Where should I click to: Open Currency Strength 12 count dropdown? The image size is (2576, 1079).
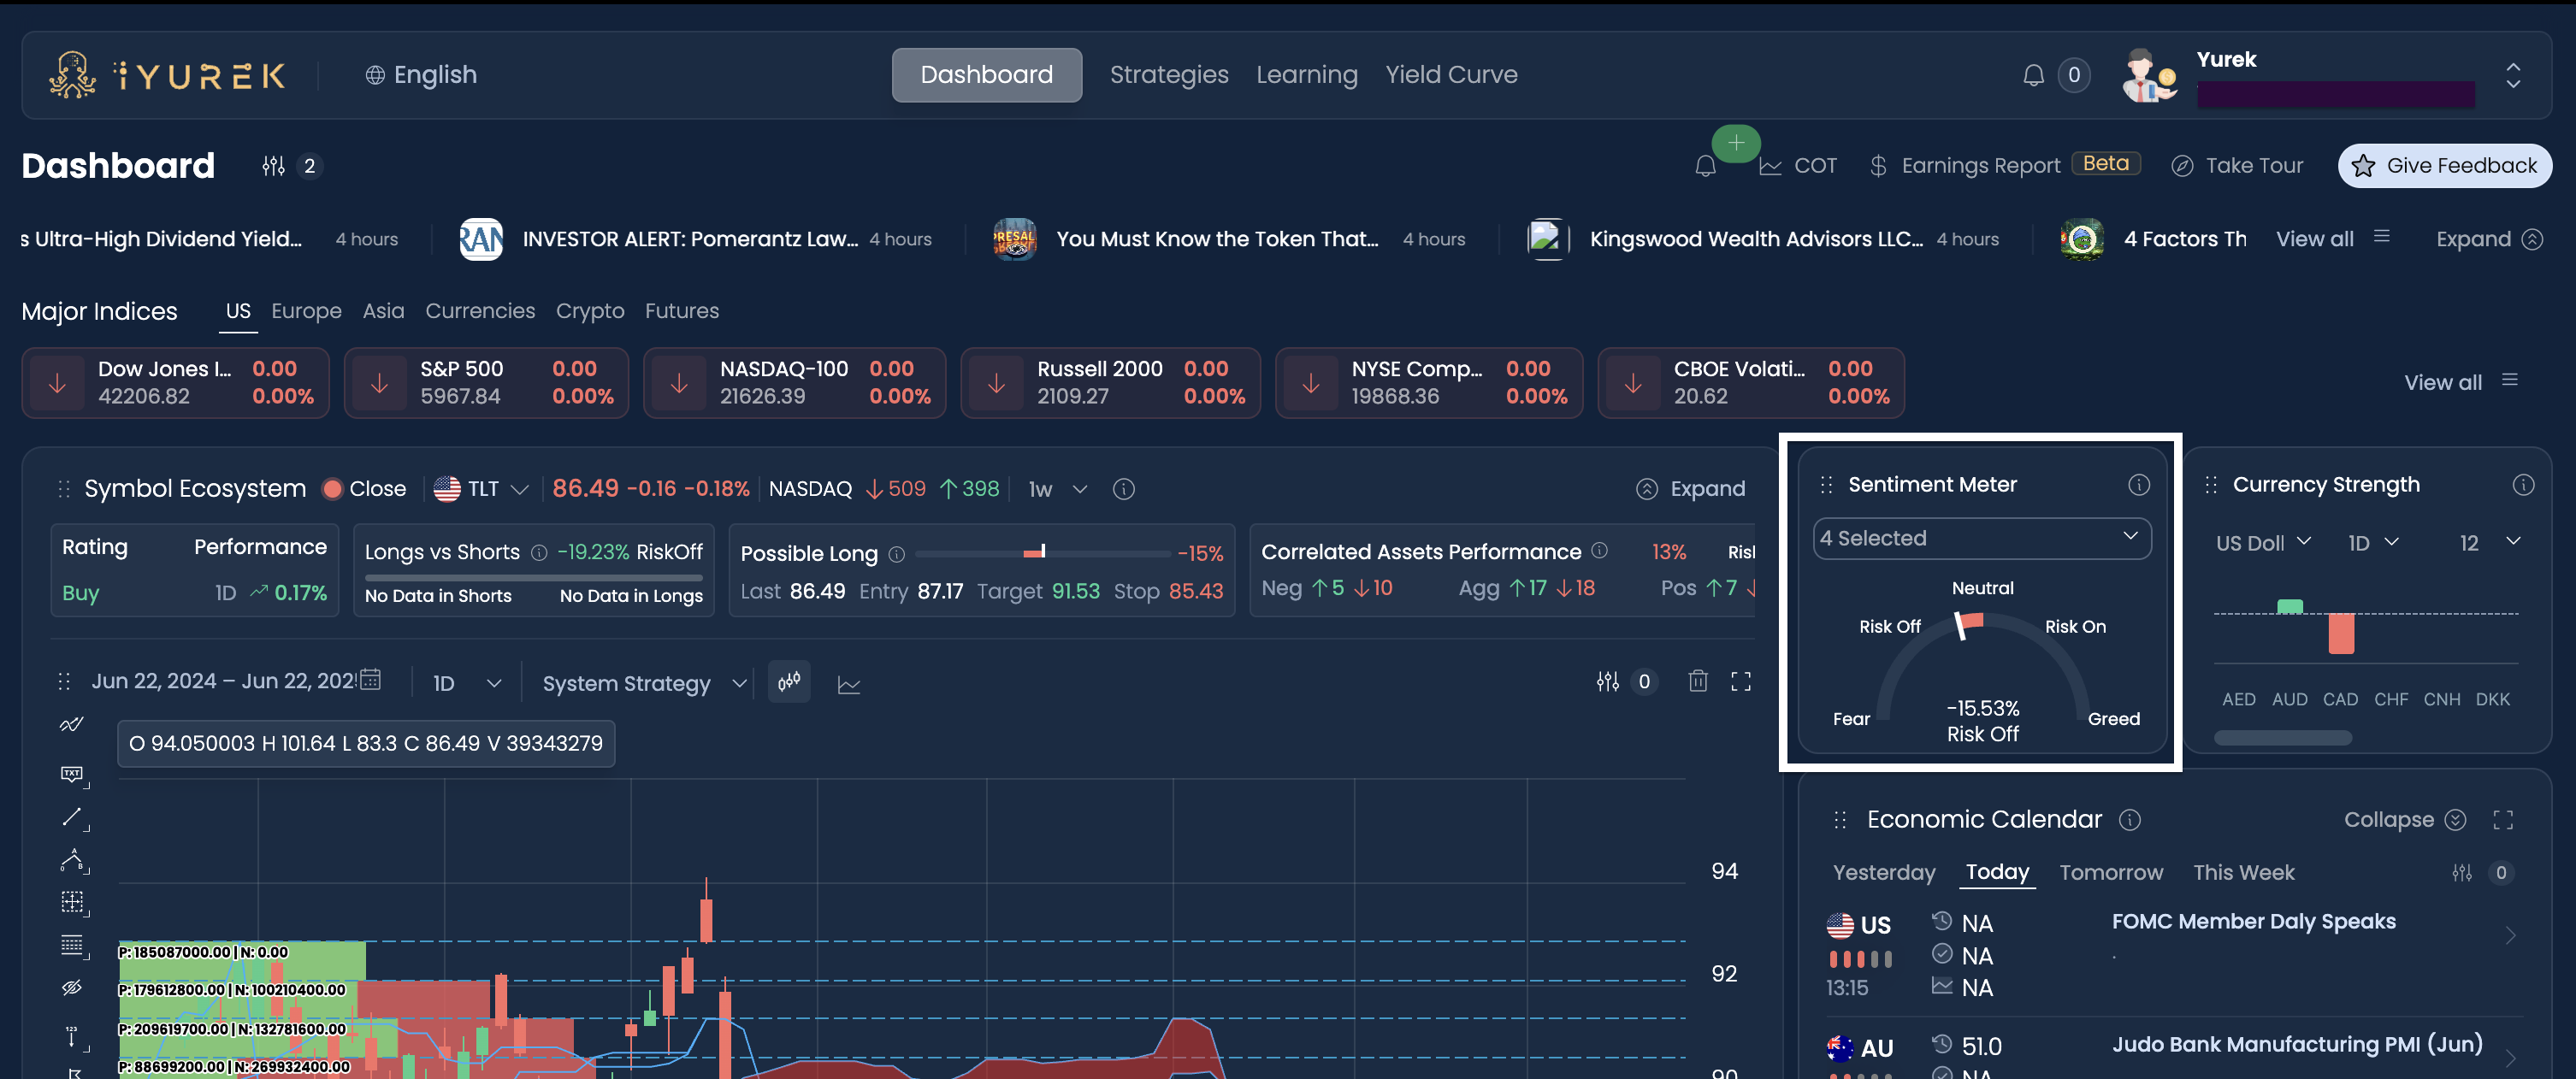tap(2489, 542)
